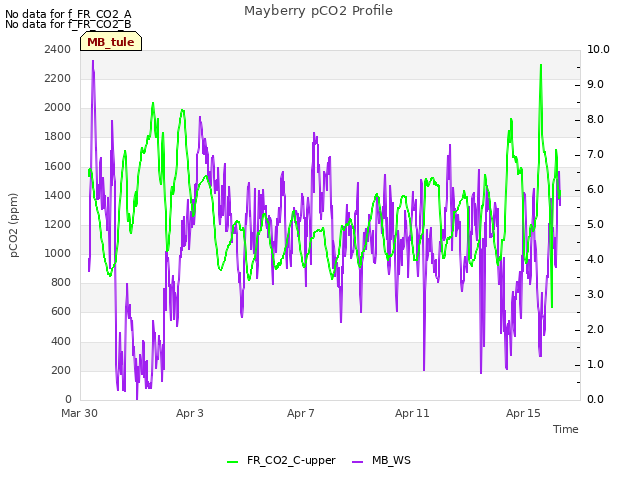Click the 200 left axis value
This screenshot has width=640, height=480.
pyautogui.click(x=61, y=371)
